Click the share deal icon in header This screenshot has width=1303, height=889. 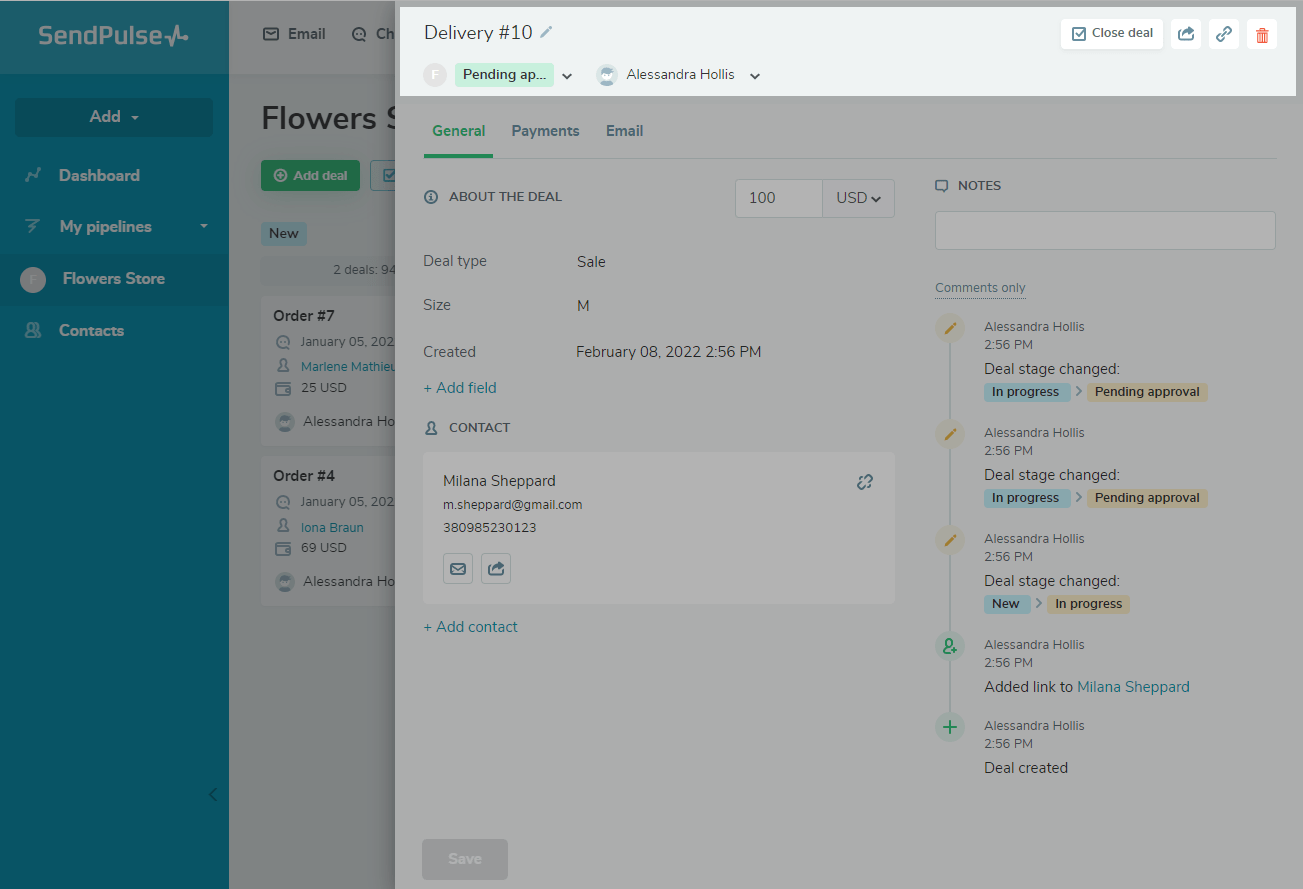(1186, 34)
